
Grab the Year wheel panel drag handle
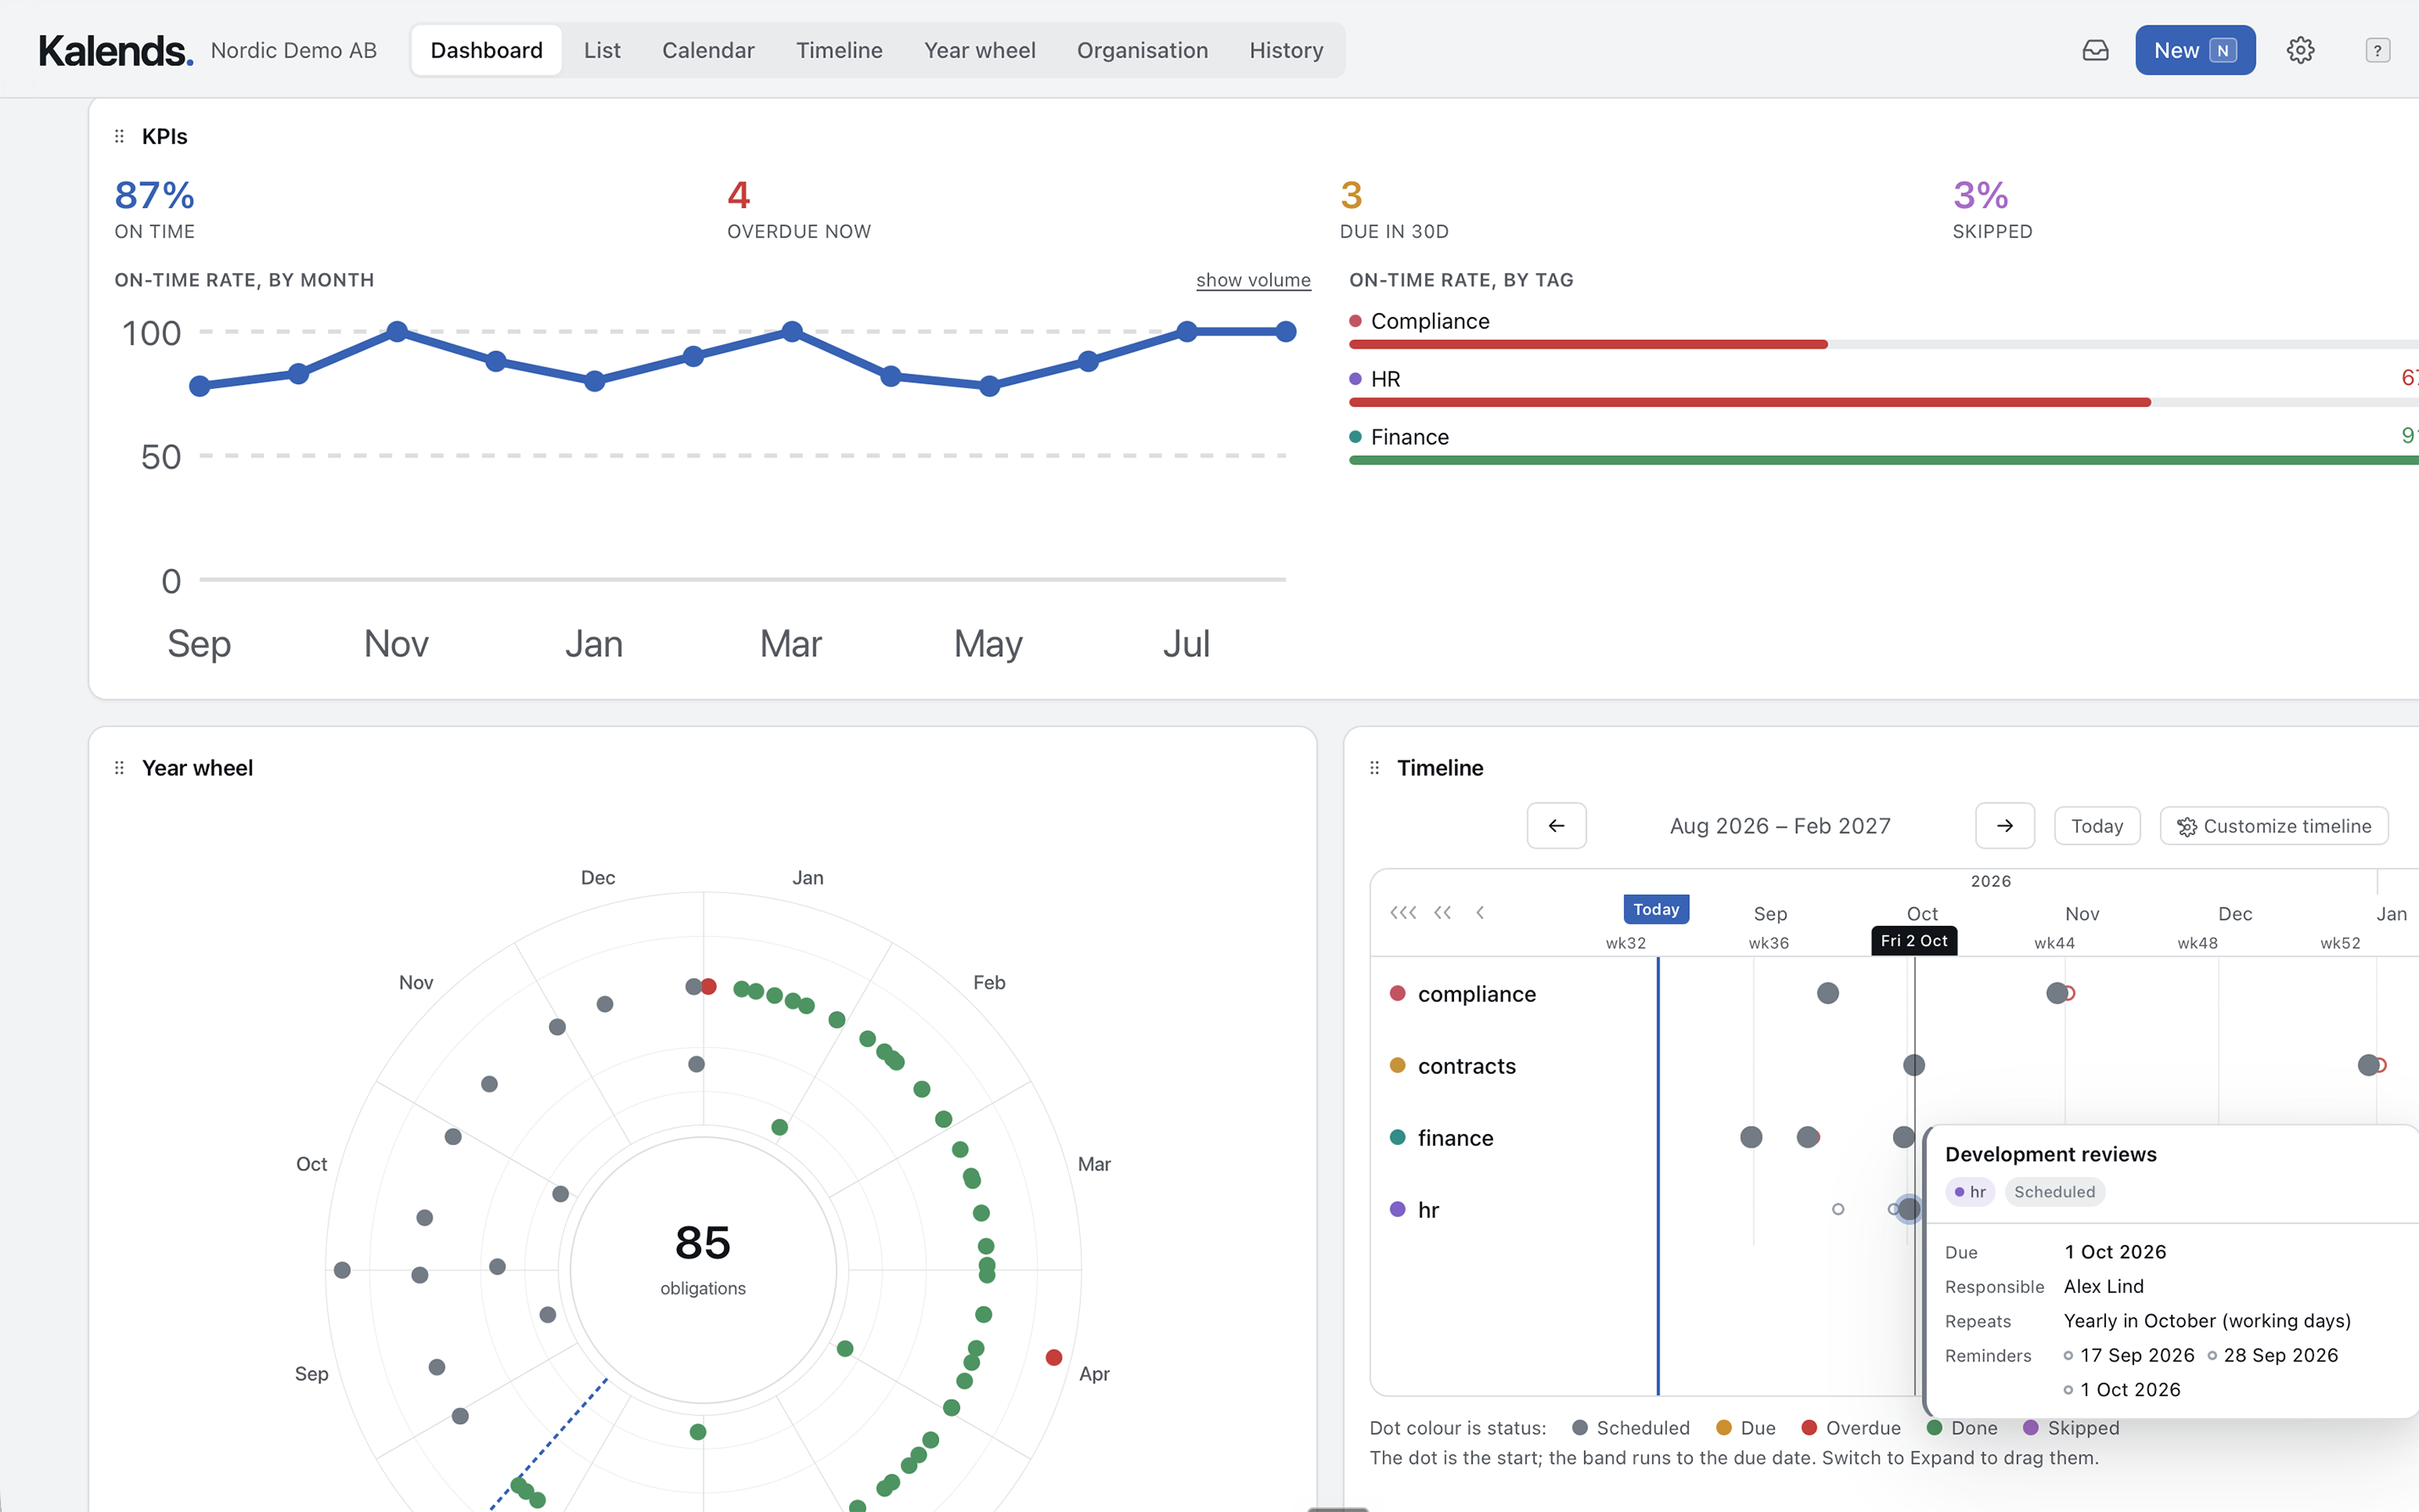click(x=119, y=768)
